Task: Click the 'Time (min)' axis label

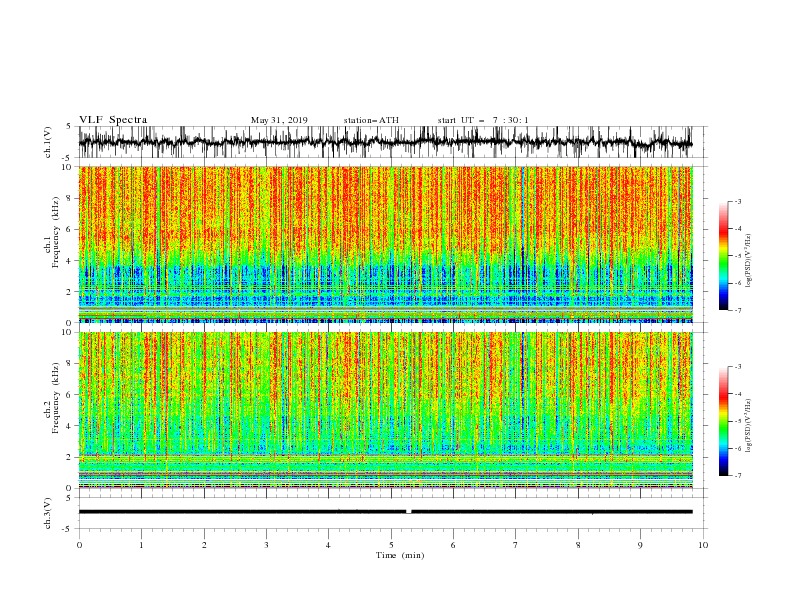Action: coord(400,555)
